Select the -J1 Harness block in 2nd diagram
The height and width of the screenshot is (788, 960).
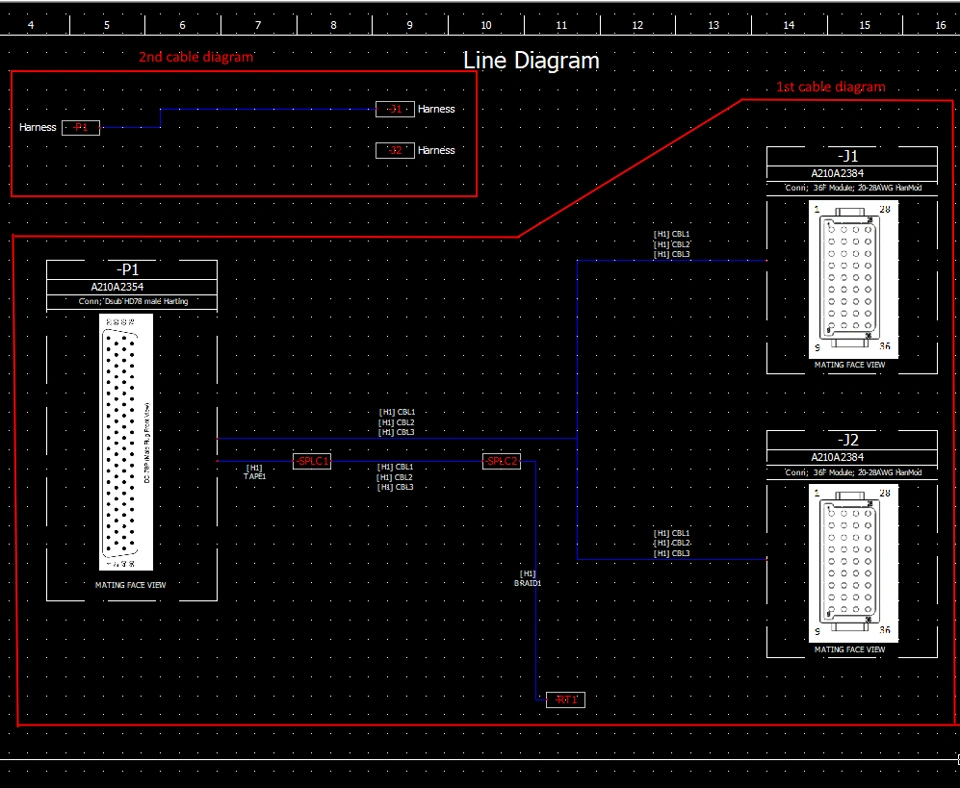pyautogui.click(x=395, y=109)
